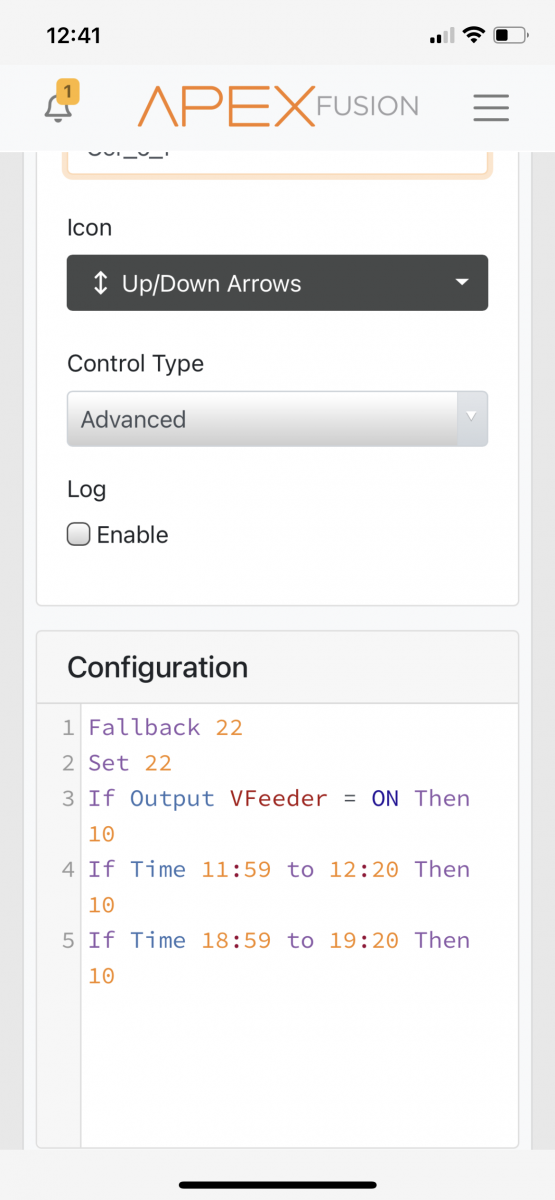Tap the cellular signal bars icon
Image resolution: width=555 pixels, height=1200 pixels.
[441, 37]
